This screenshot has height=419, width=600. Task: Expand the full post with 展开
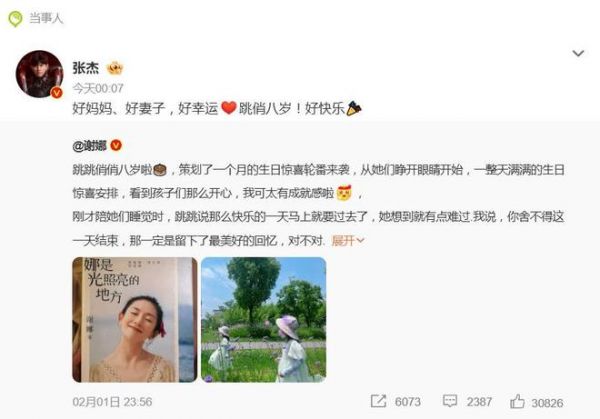348,241
